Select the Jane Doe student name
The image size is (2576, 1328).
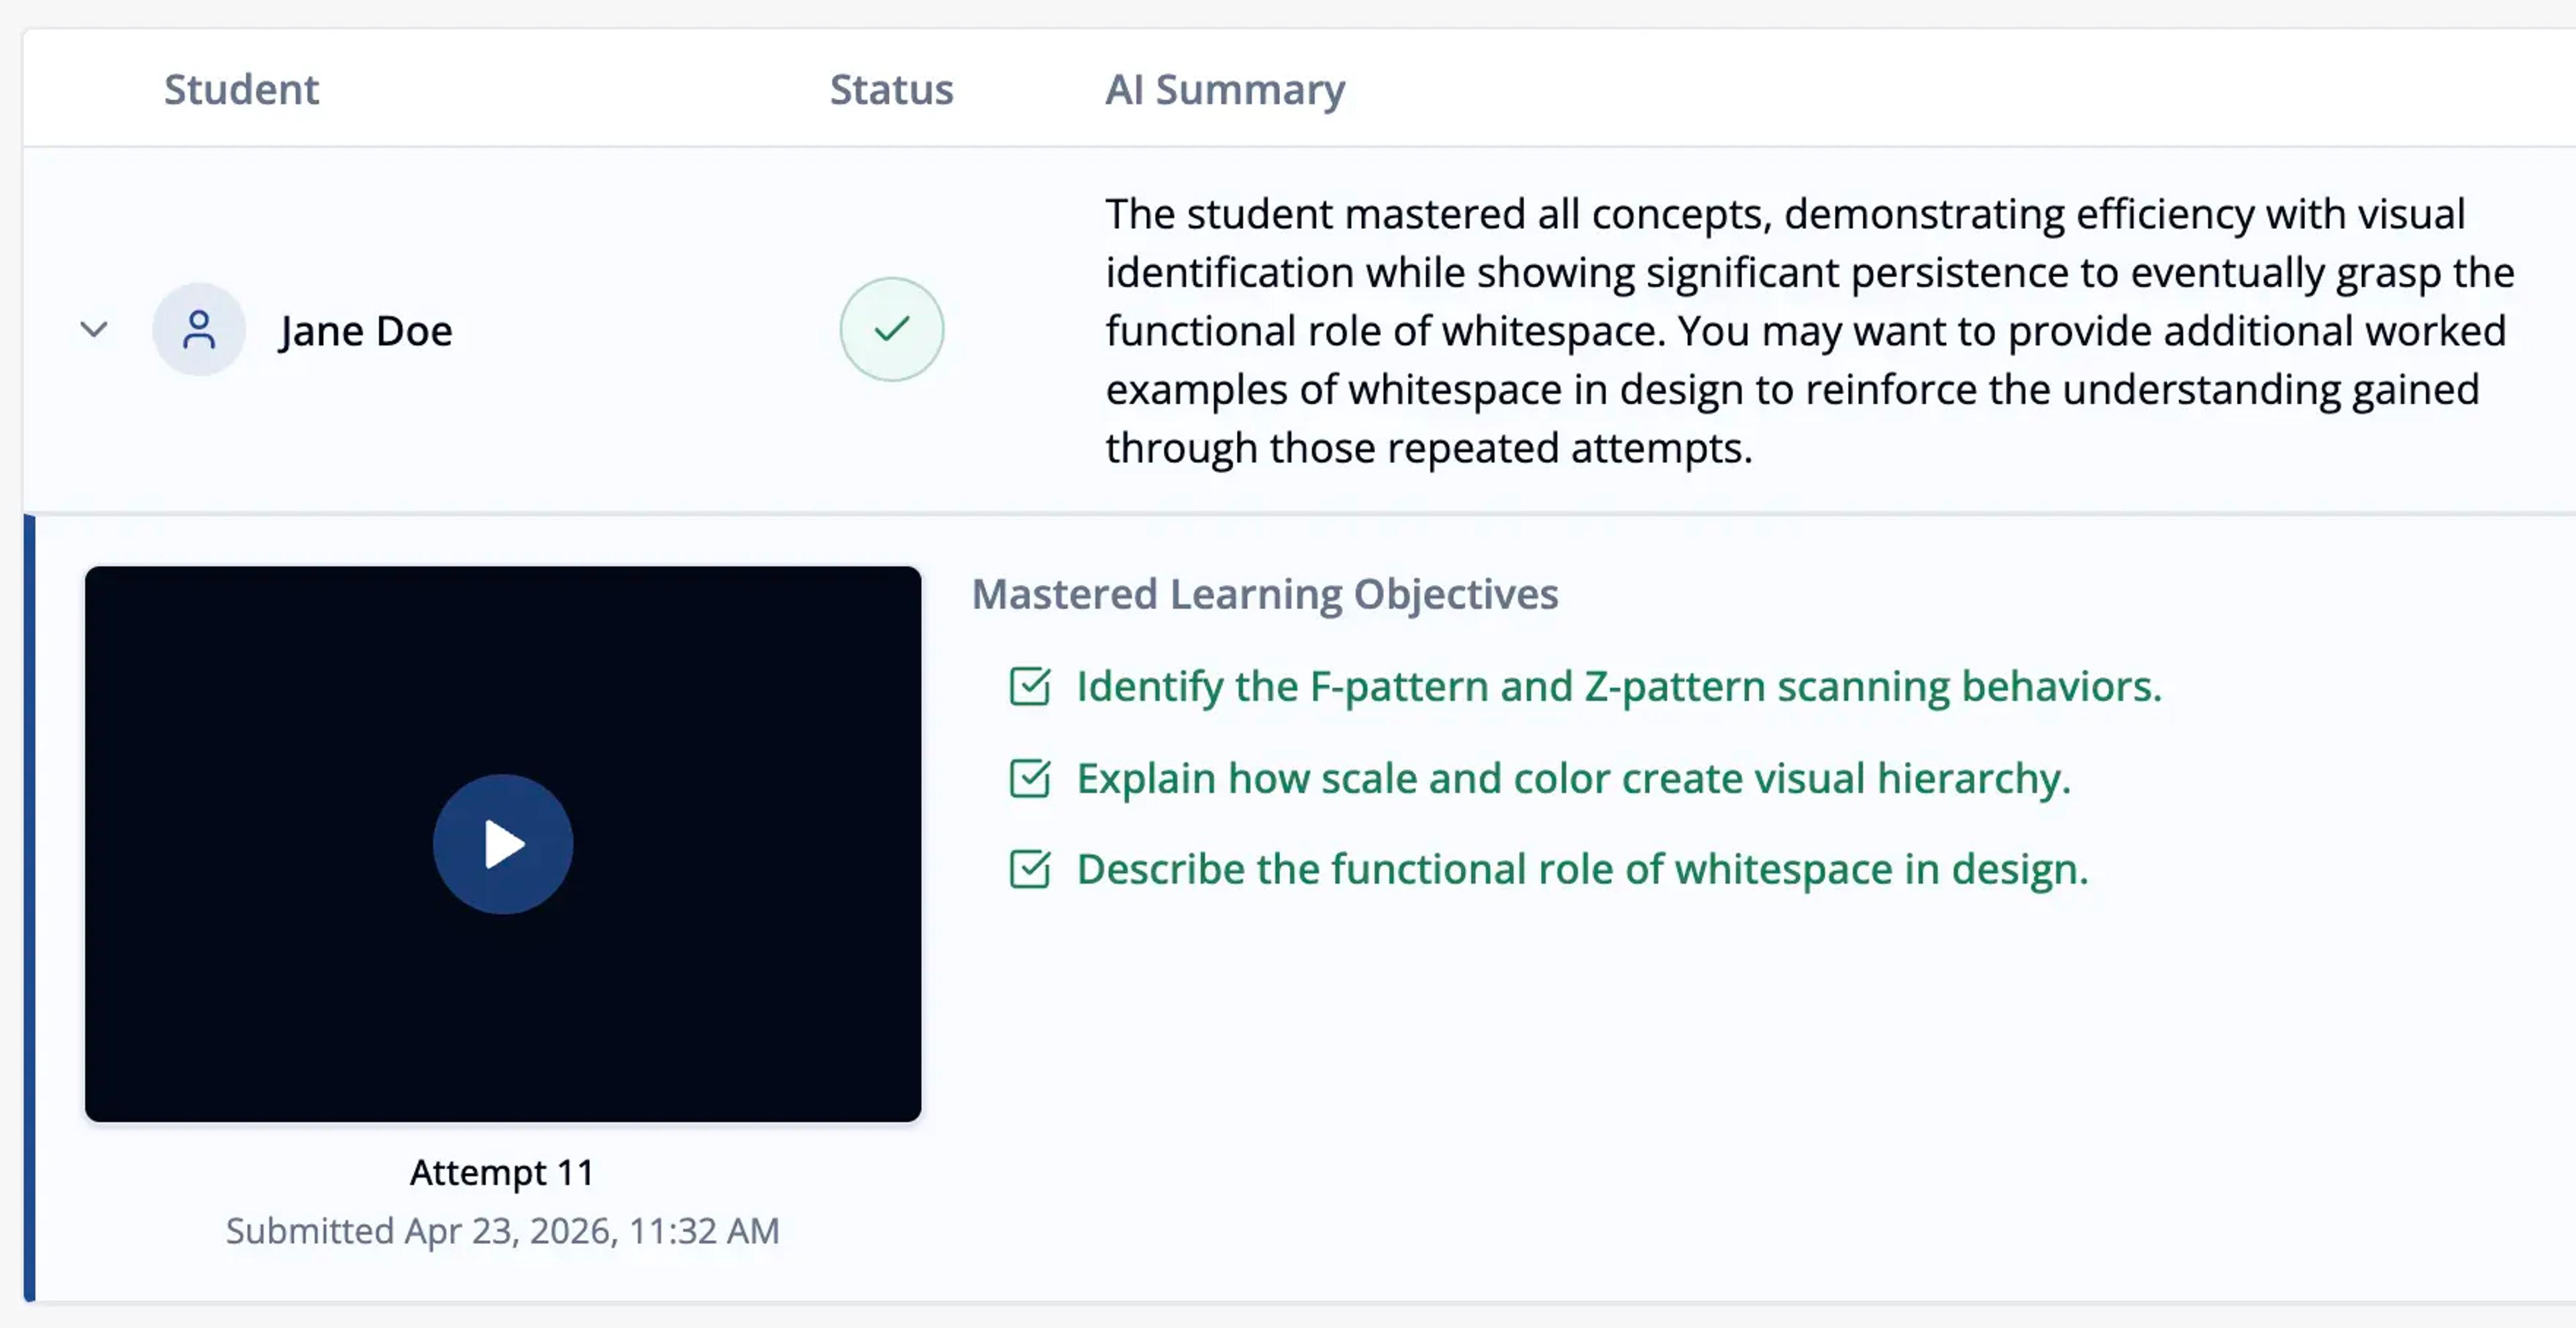click(x=365, y=331)
